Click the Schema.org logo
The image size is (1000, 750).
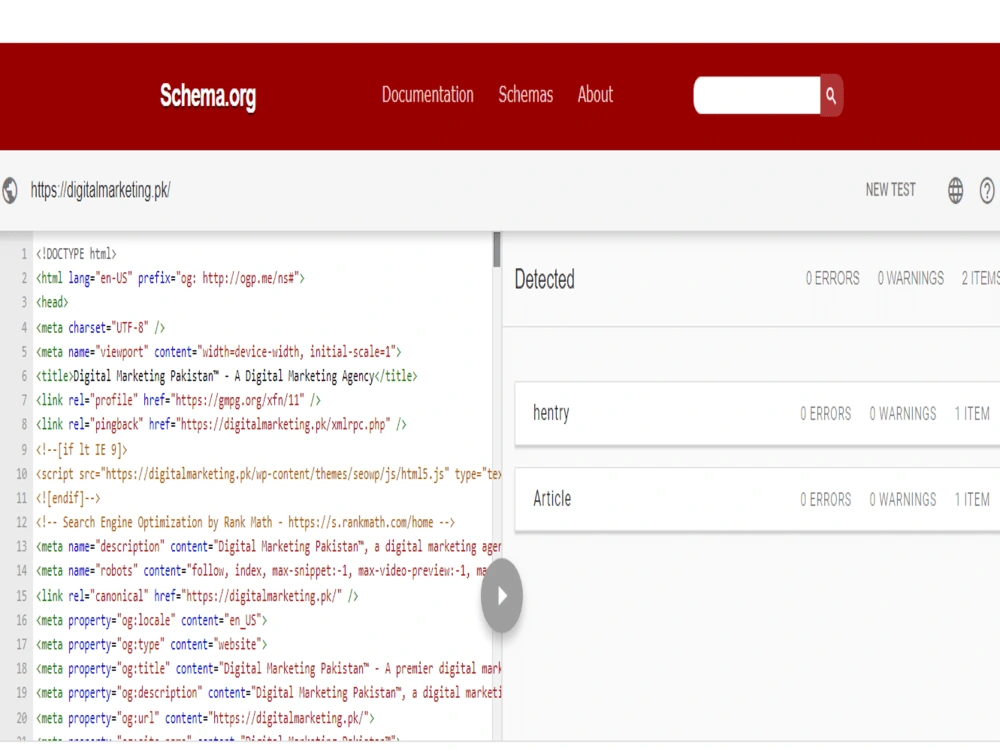[x=208, y=96]
